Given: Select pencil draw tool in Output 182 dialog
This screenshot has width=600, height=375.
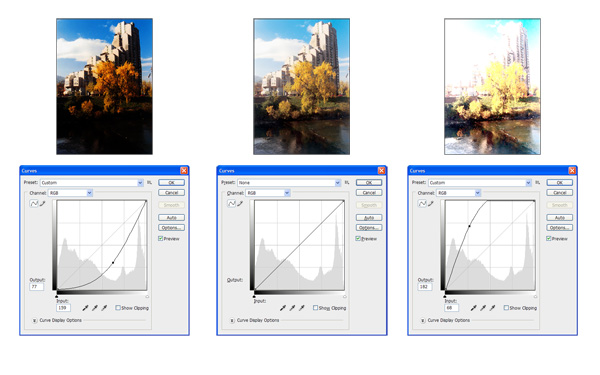Looking at the screenshot, I should click(x=430, y=204).
